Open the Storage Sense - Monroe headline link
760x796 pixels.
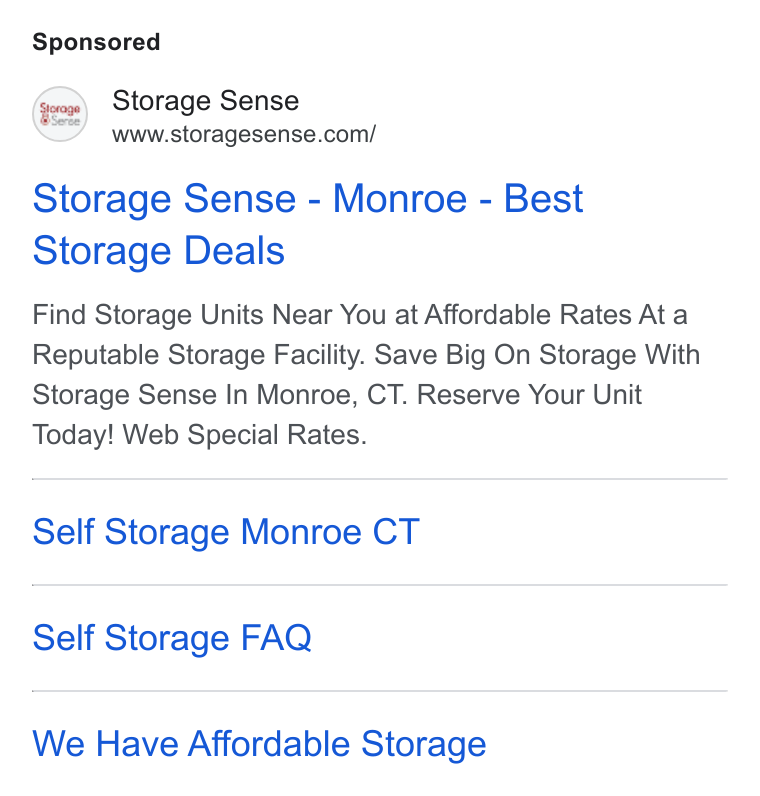pyautogui.click(x=308, y=224)
